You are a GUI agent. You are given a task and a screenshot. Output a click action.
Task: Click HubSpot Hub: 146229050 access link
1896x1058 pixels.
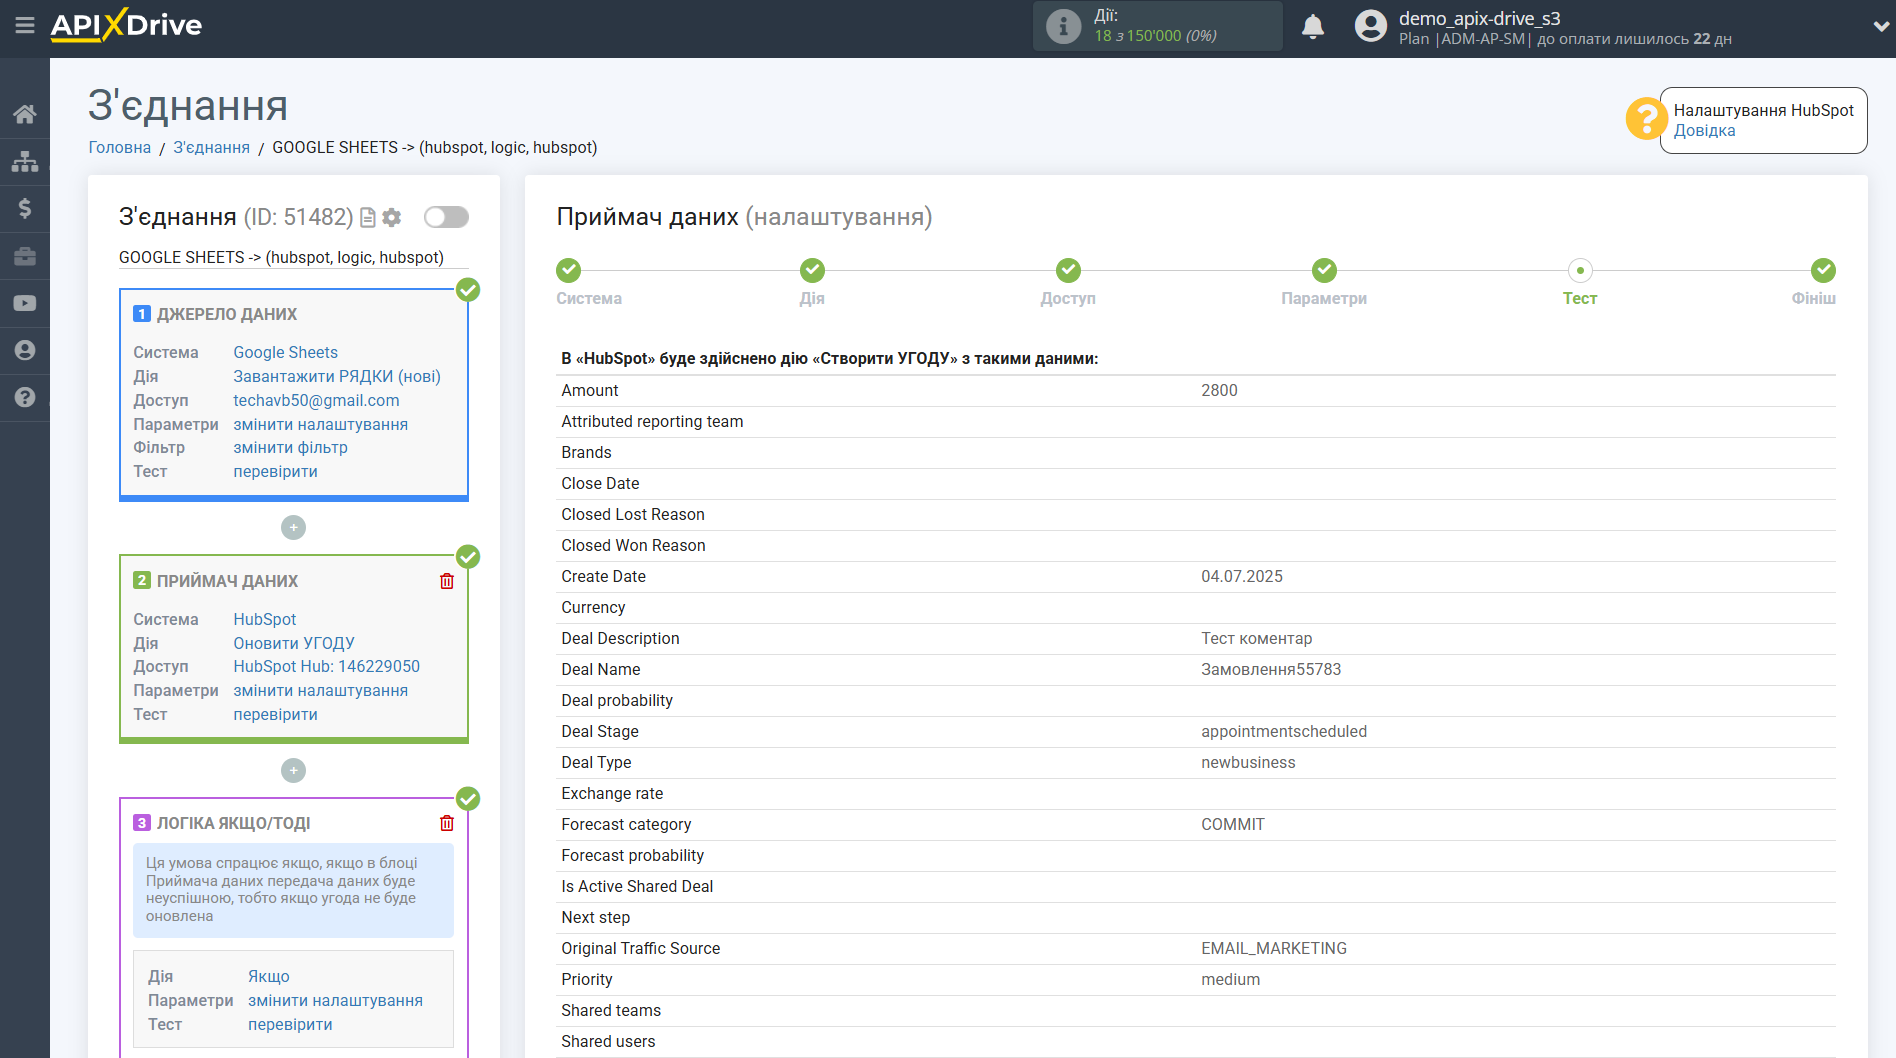(x=326, y=666)
